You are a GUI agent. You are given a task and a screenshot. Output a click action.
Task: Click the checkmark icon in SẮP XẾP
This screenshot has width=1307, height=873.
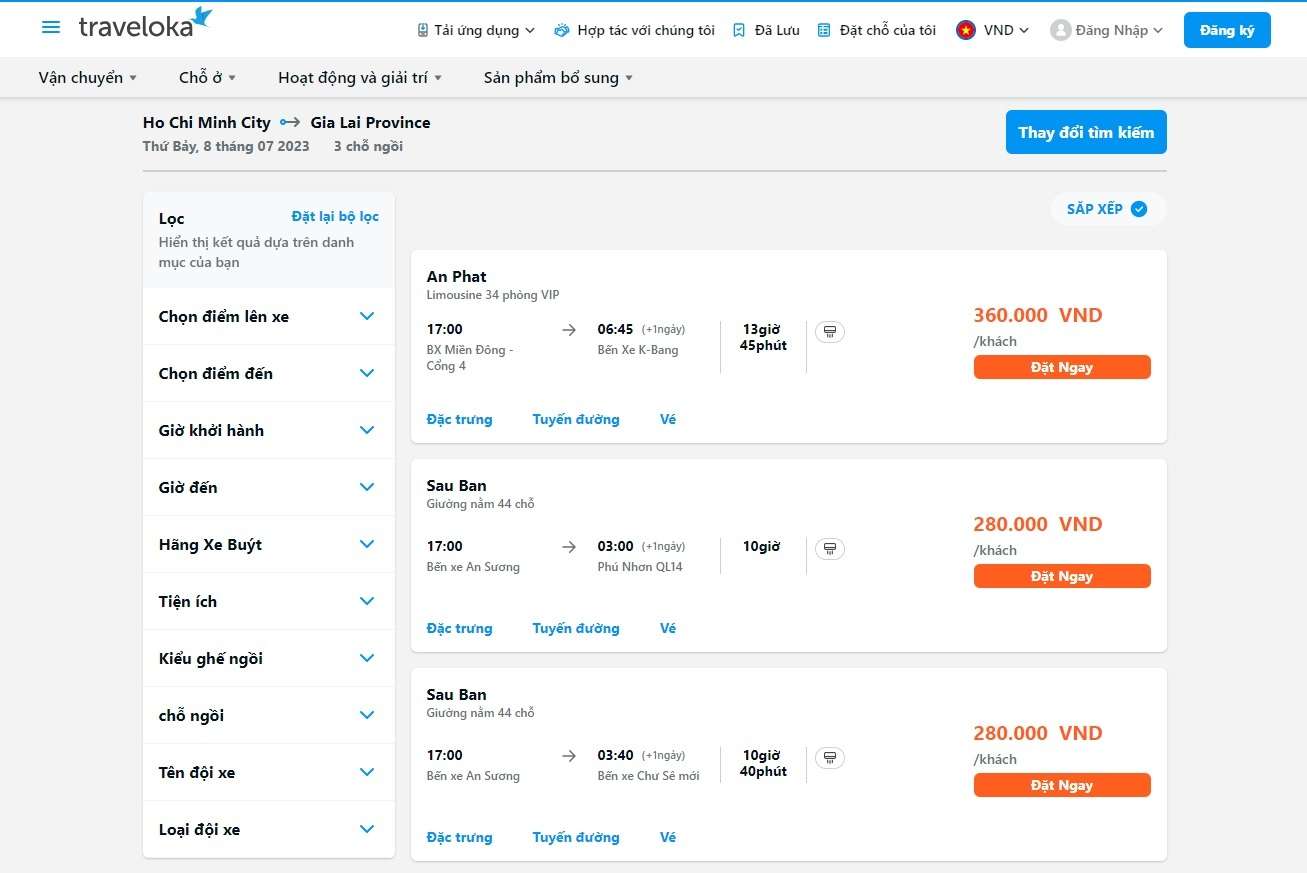[x=1138, y=209]
